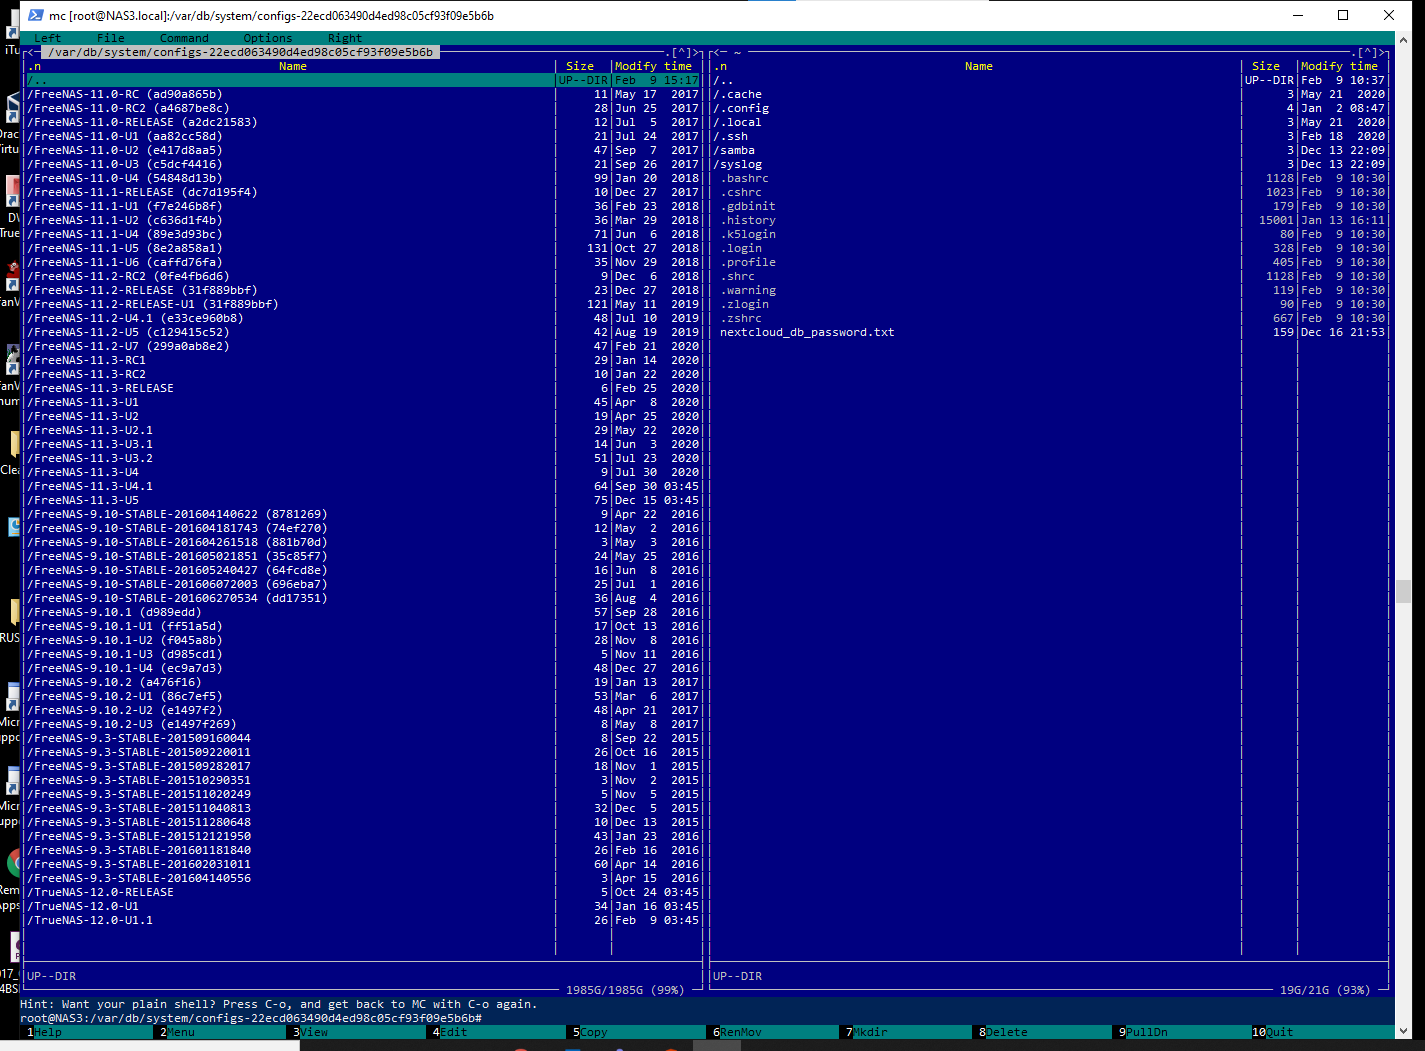Select the FreeNAS-11.2-U7 (299a0ab8e2) directory

[363, 346]
